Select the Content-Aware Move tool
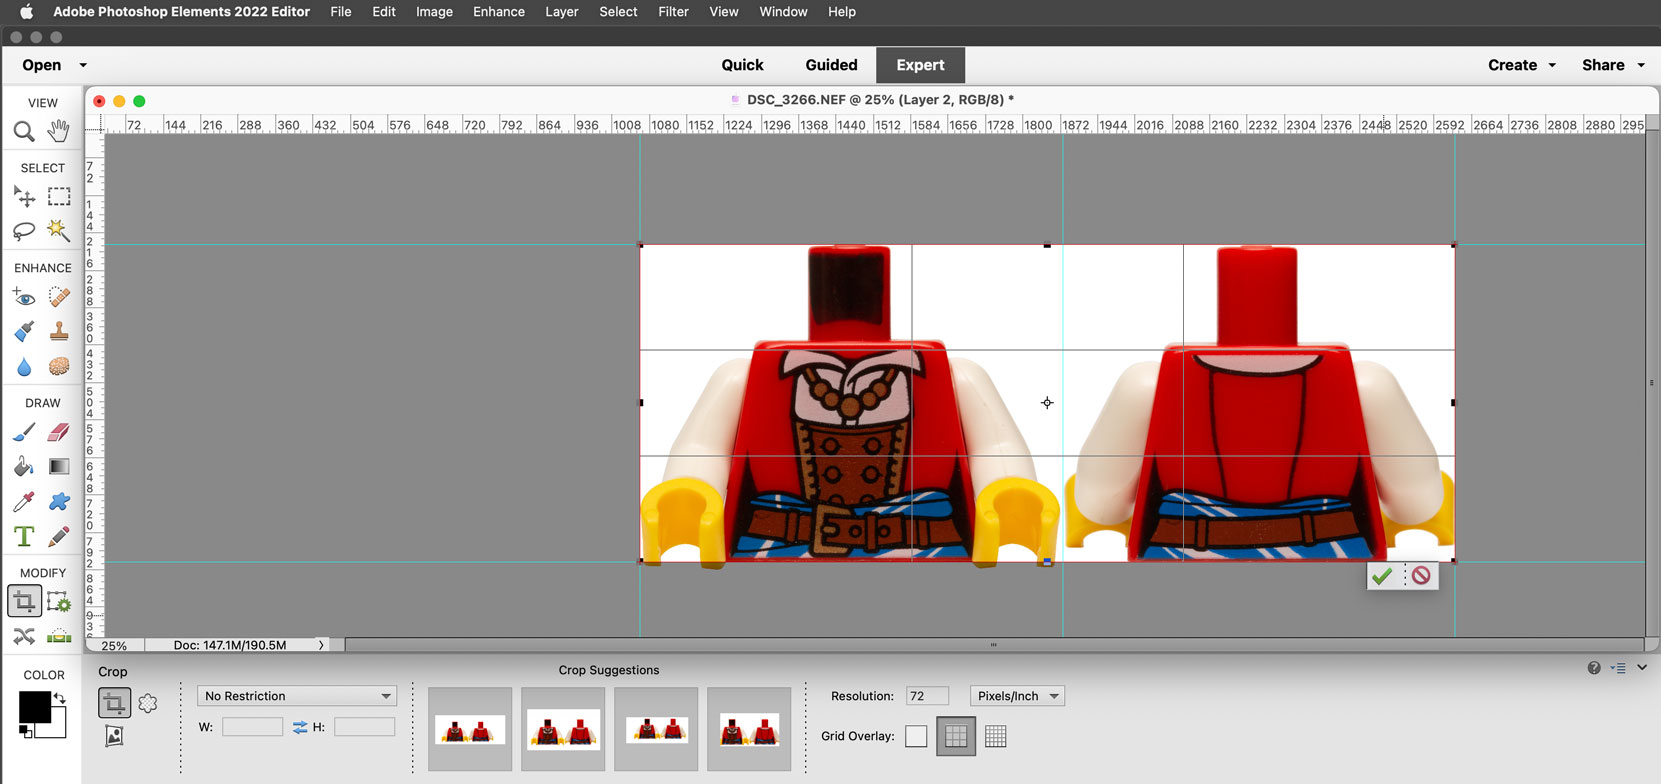This screenshot has width=1661, height=784. point(24,636)
